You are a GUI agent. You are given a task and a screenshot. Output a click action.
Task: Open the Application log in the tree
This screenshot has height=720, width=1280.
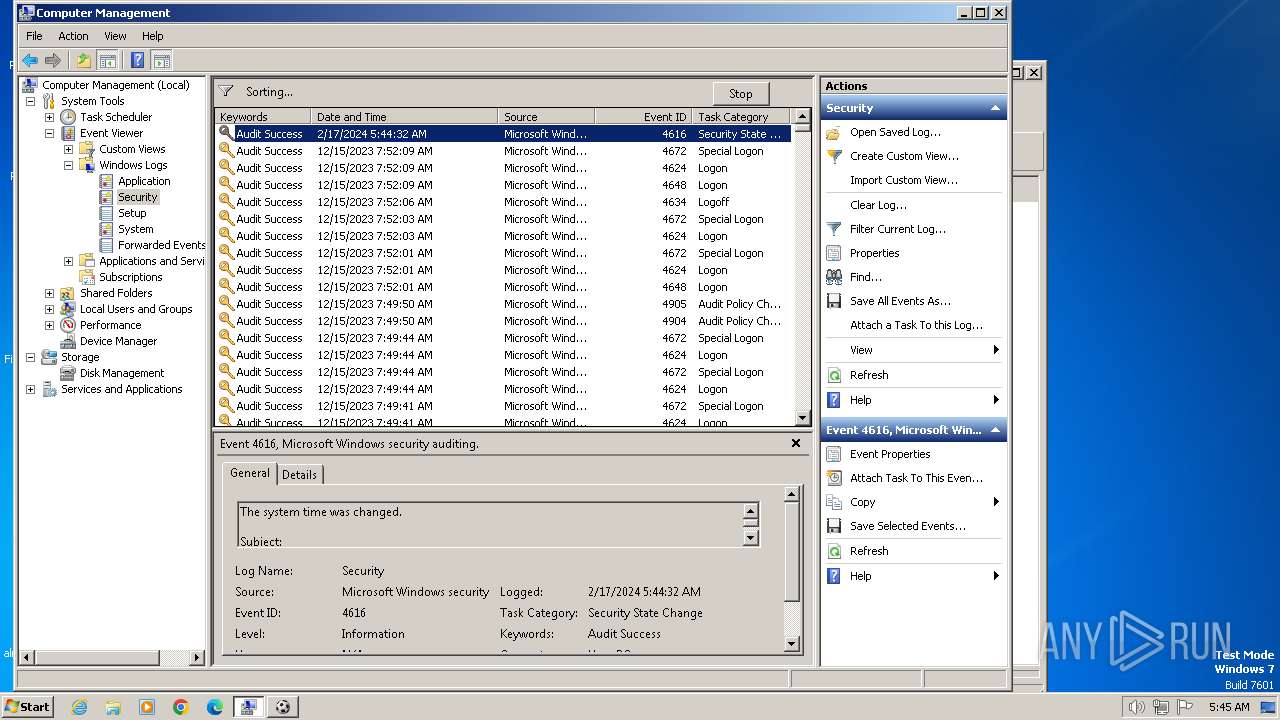coord(144,181)
